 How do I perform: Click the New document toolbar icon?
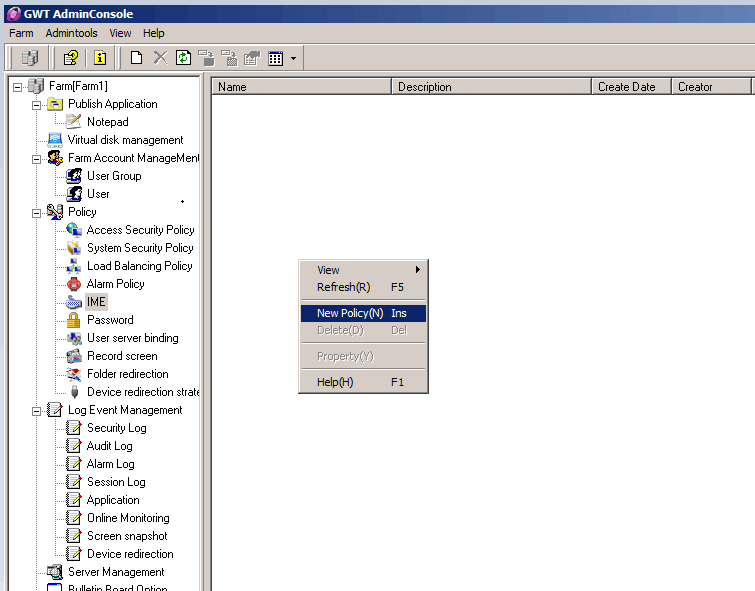[137, 58]
